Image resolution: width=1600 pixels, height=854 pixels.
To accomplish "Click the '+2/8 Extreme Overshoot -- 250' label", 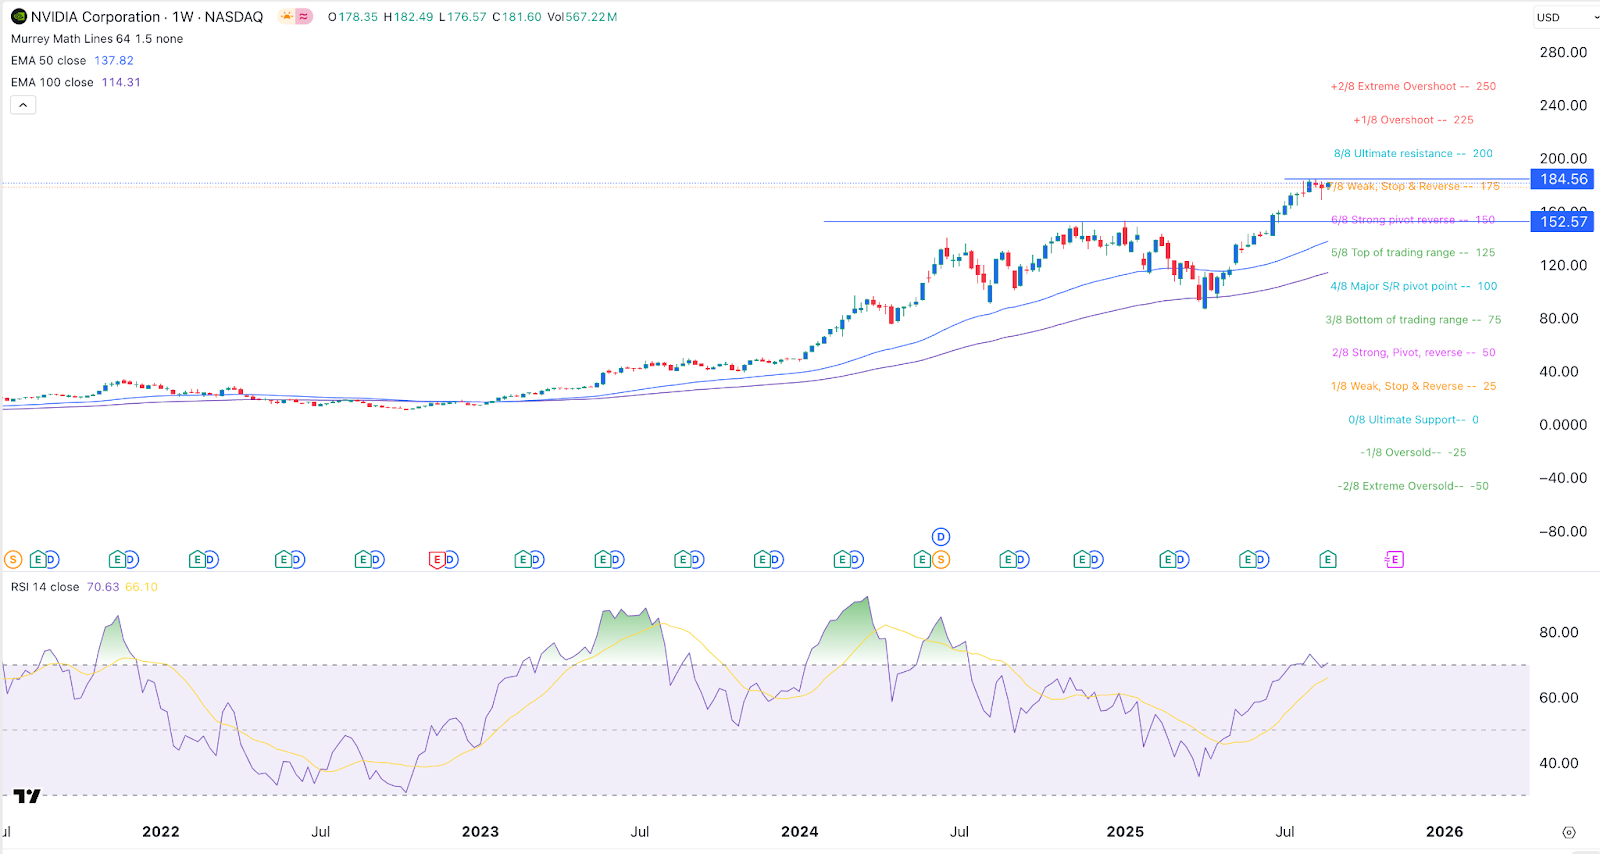I will 1413,87.
